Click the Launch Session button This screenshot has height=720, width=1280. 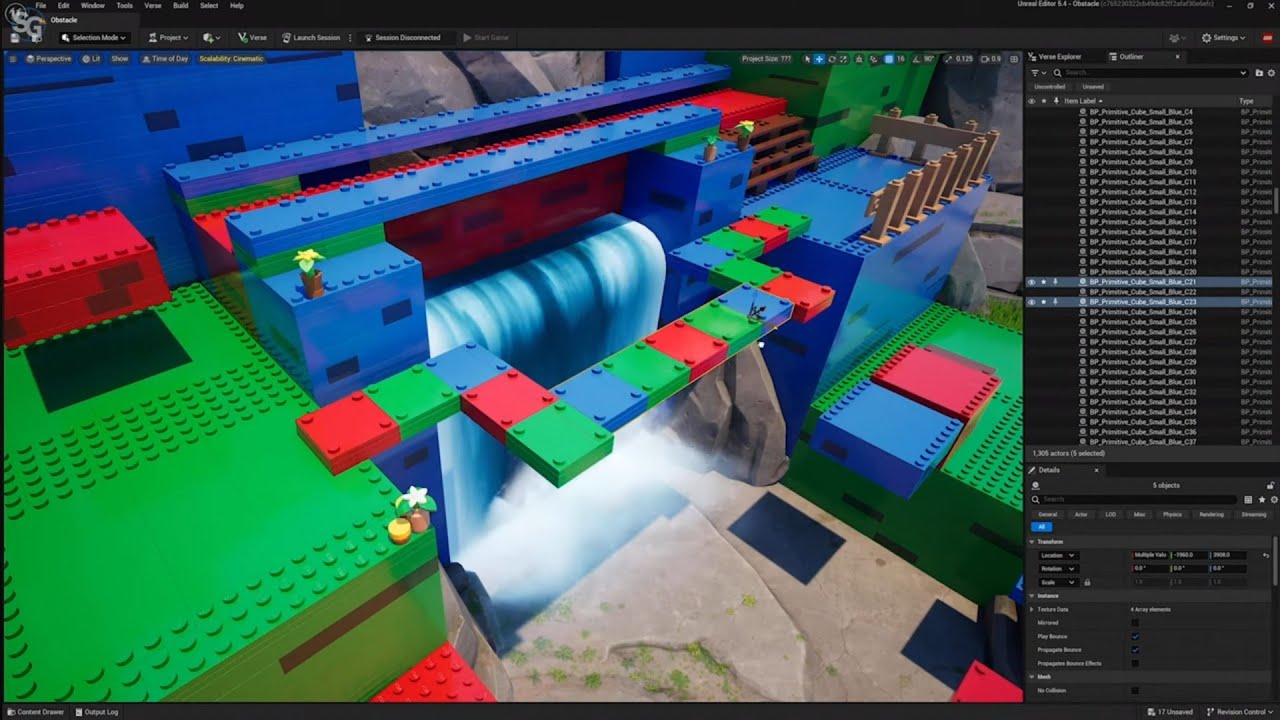coord(311,37)
